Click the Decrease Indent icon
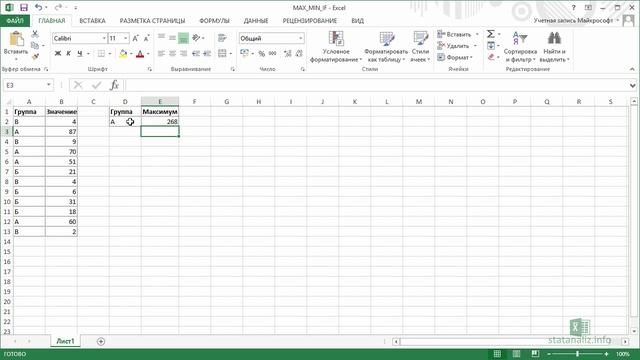 pos(196,53)
